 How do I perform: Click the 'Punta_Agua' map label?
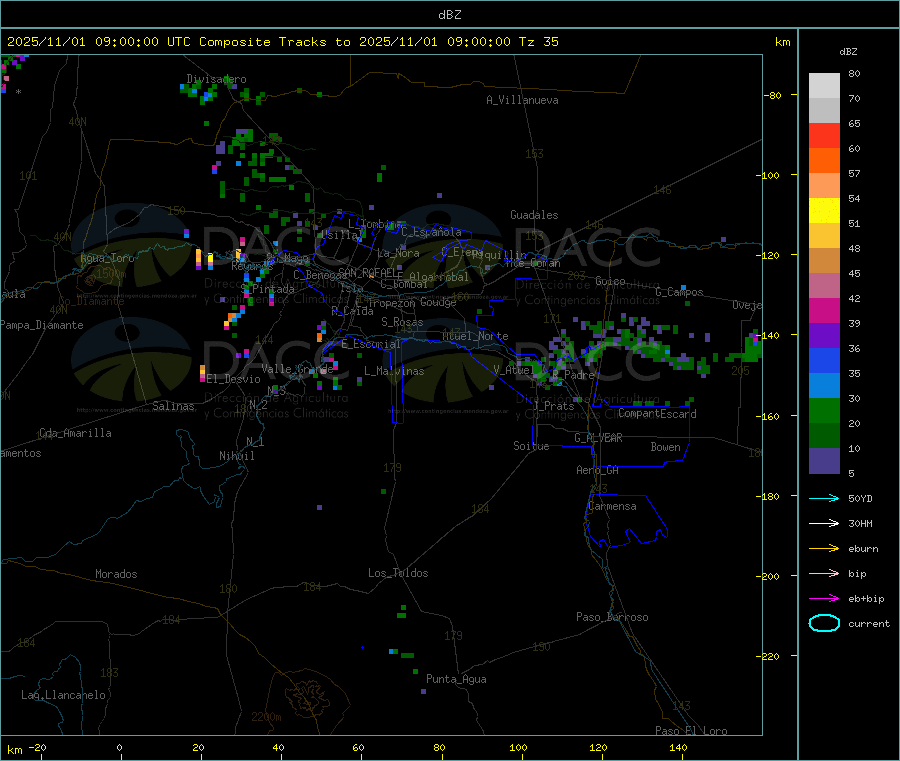click(456, 679)
